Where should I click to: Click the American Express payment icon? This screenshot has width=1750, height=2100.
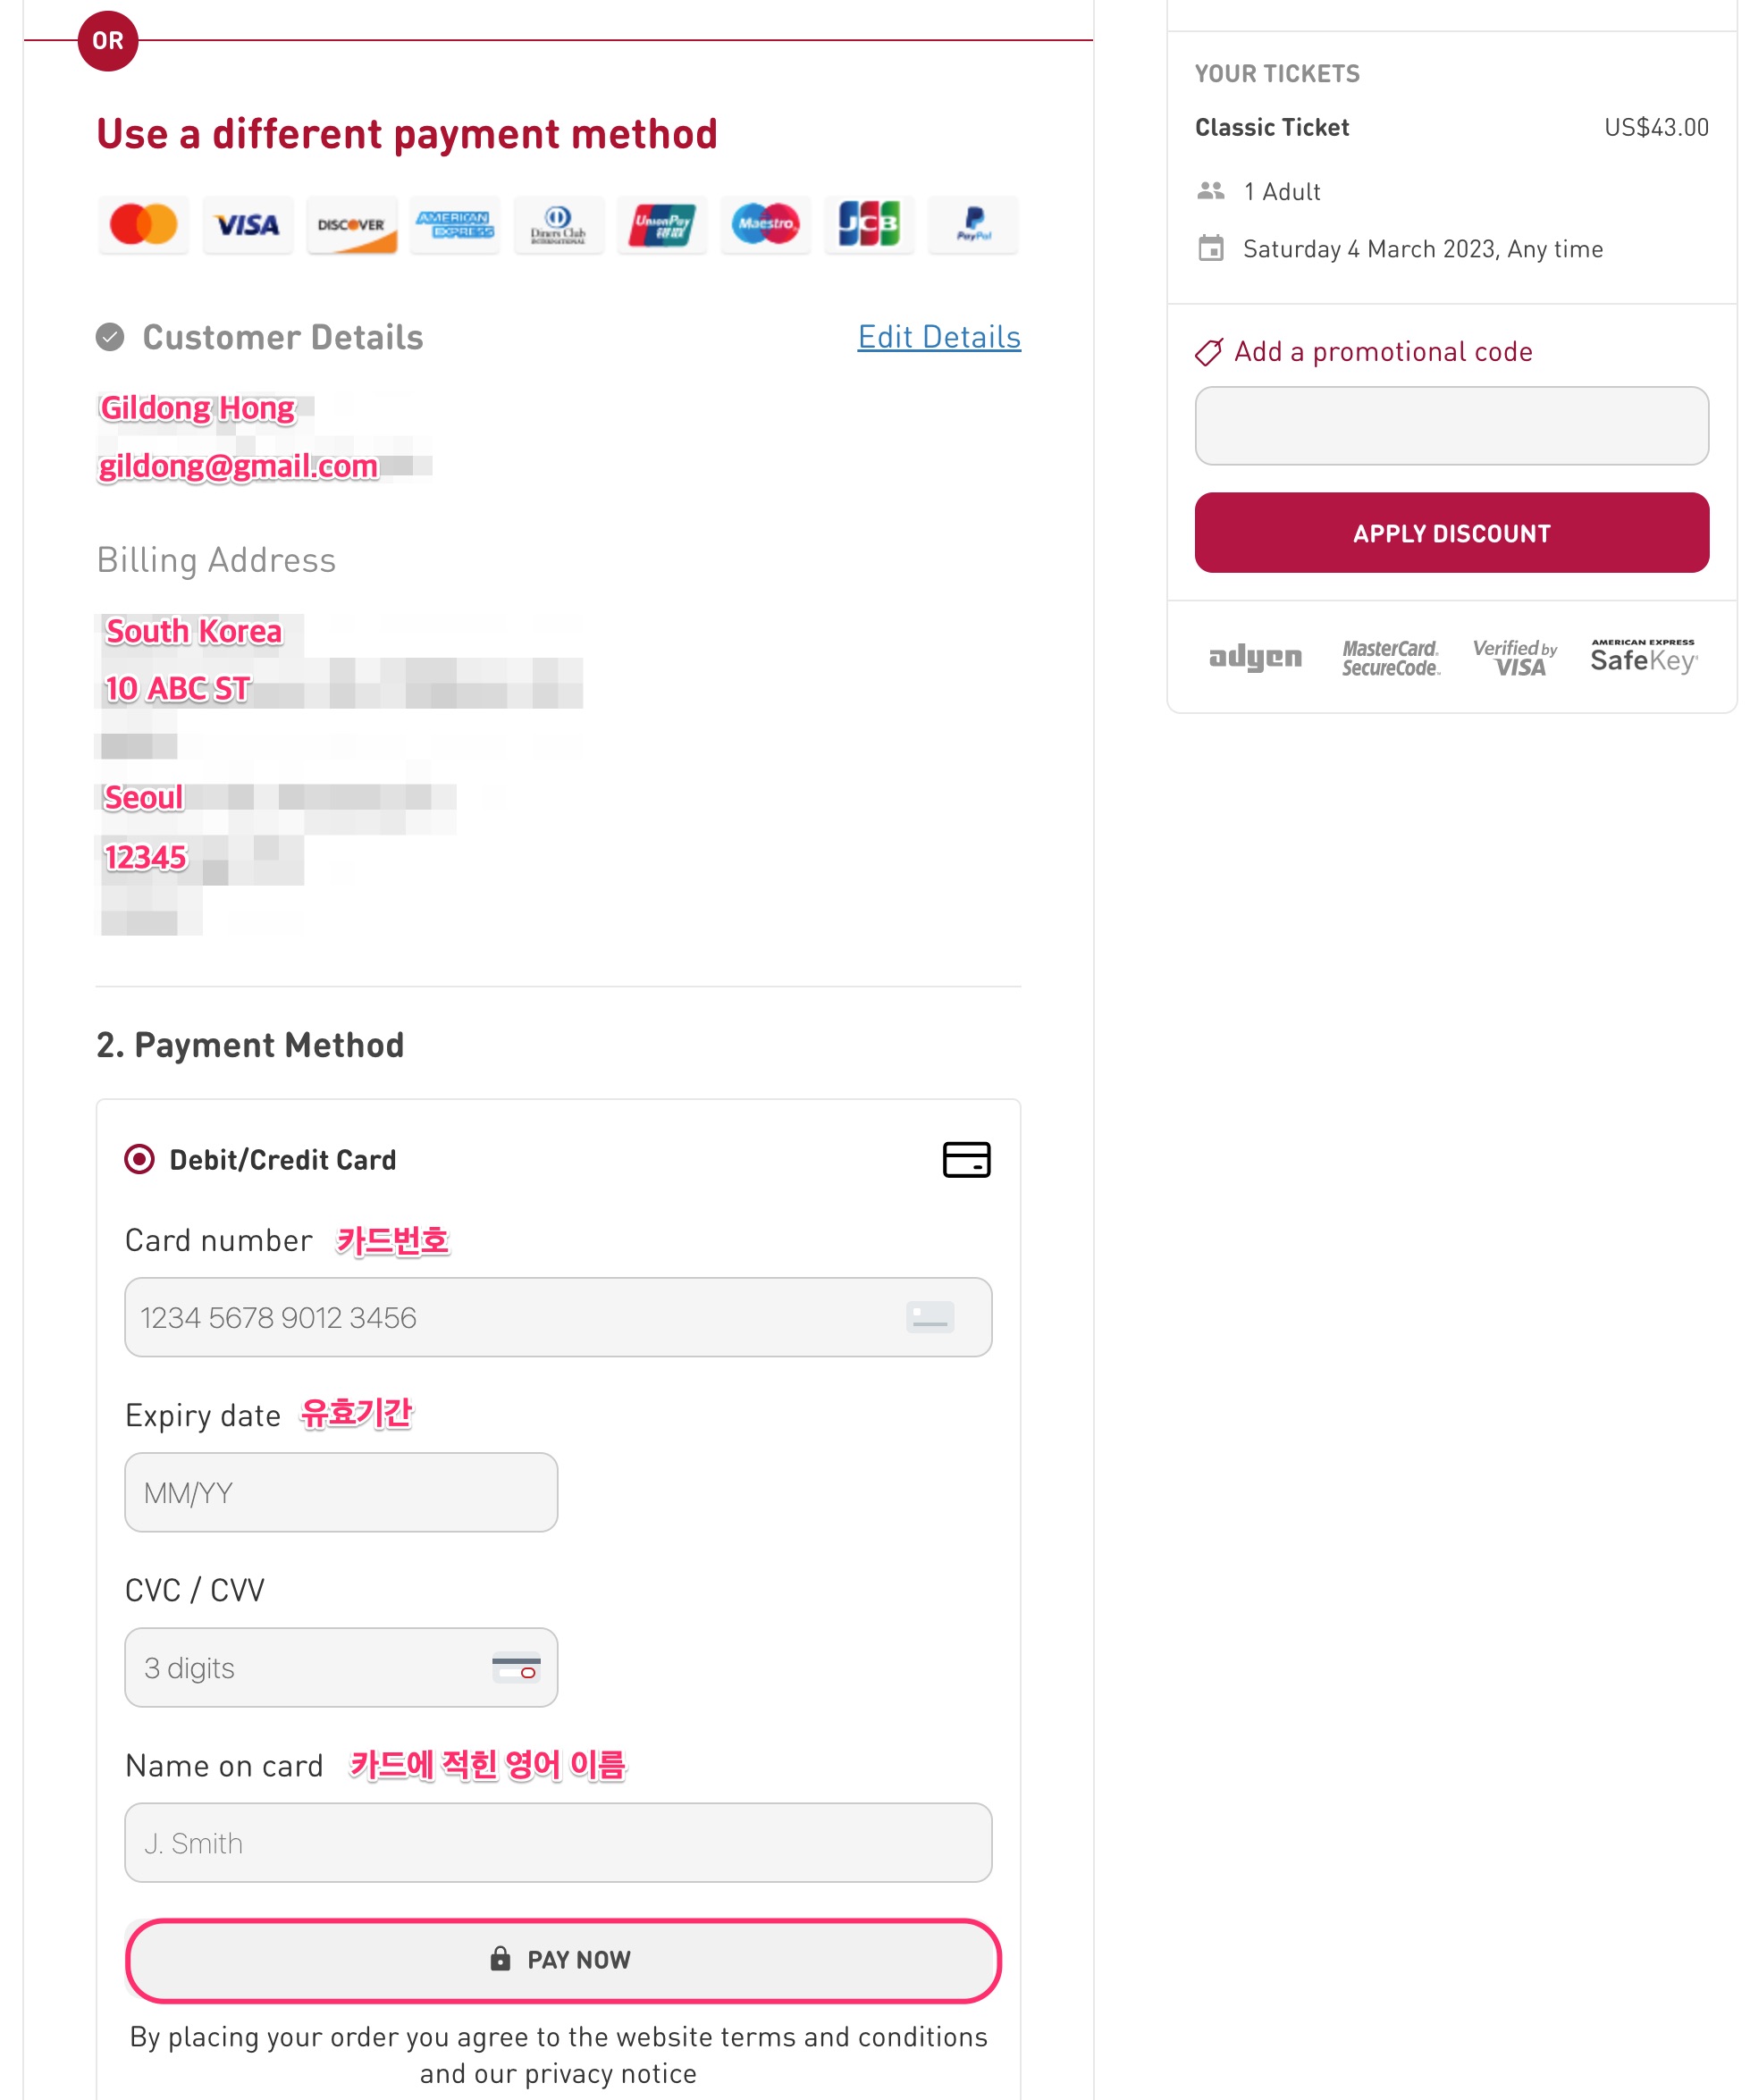(x=455, y=225)
